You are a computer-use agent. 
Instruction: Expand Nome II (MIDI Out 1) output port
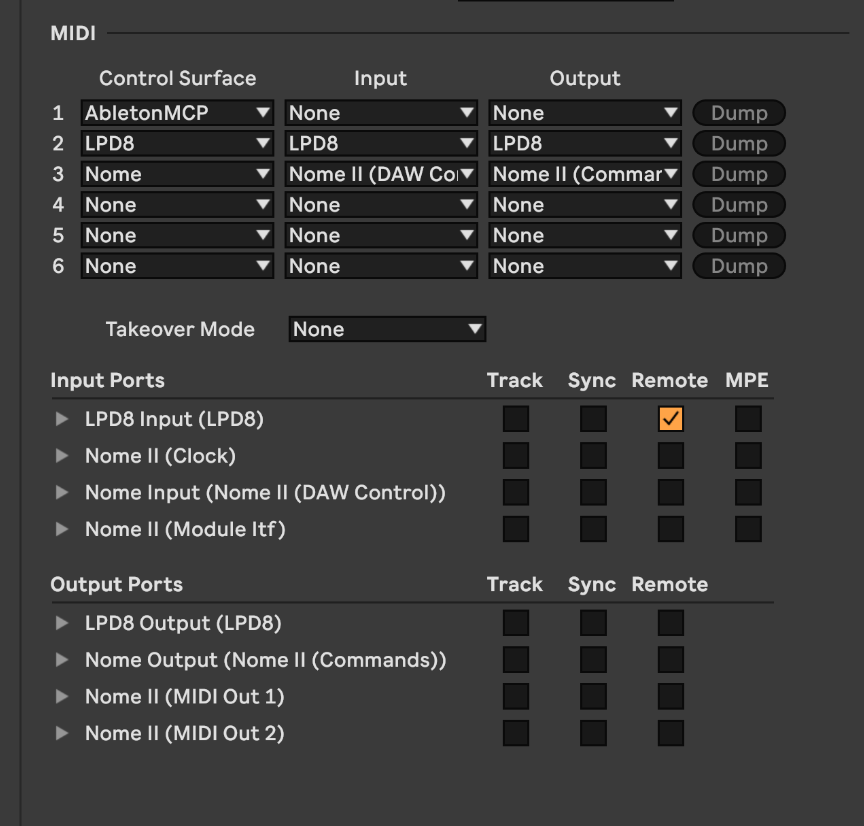point(63,697)
